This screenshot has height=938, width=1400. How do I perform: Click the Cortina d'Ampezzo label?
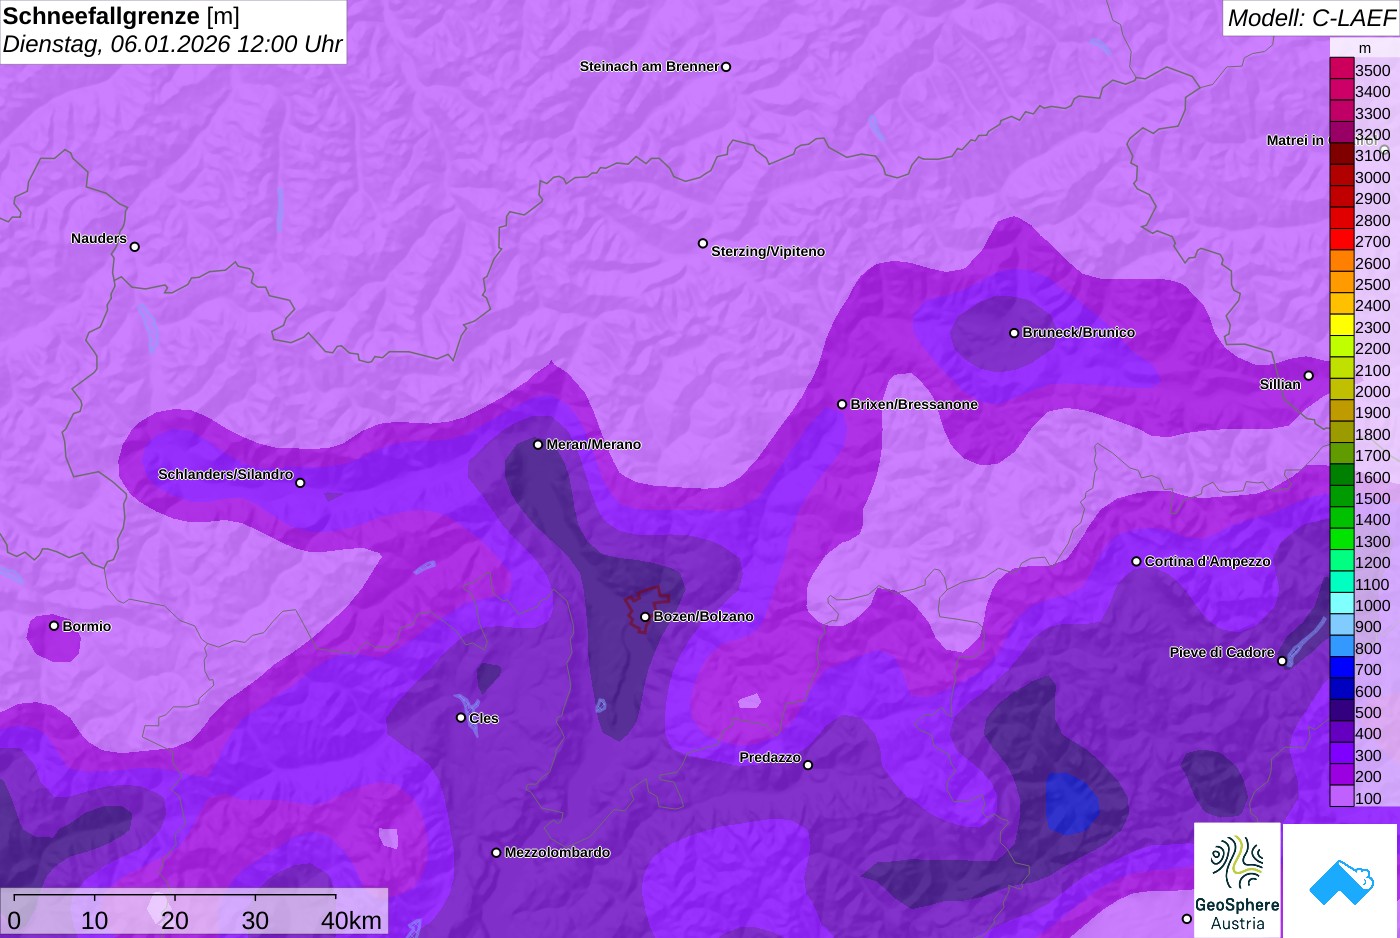(1208, 561)
